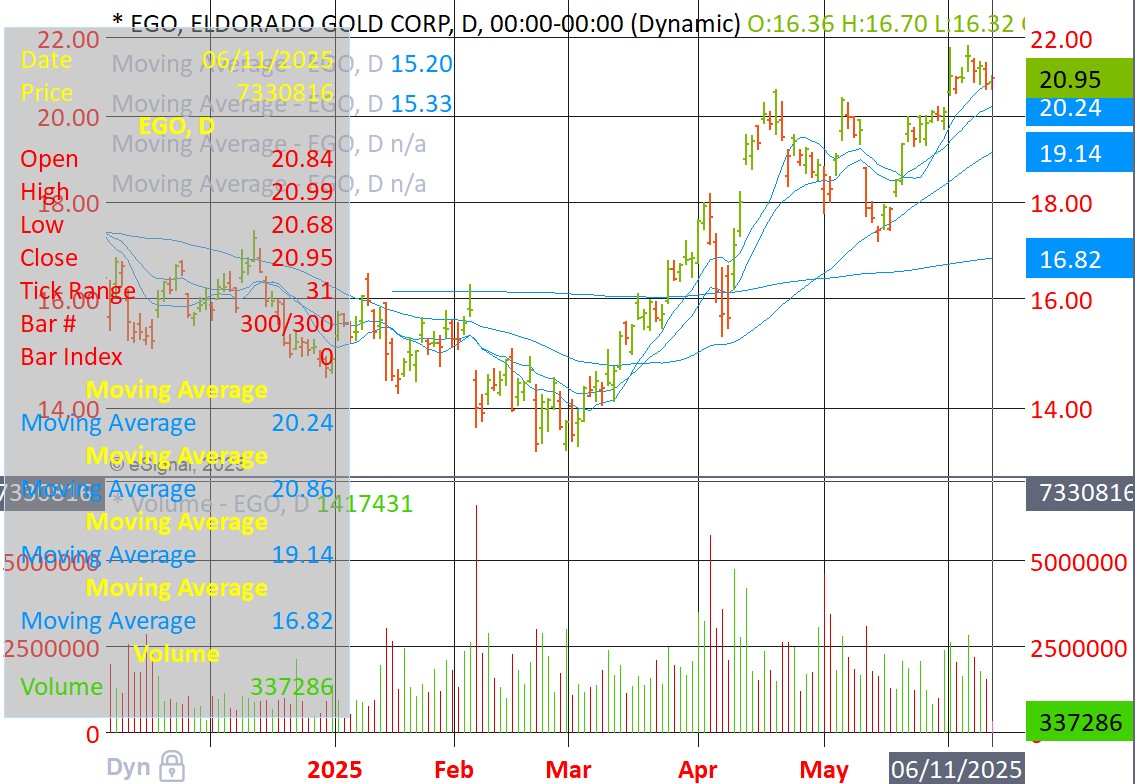
Task: Click the Bar Index row in data window
Action: pos(177,356)
